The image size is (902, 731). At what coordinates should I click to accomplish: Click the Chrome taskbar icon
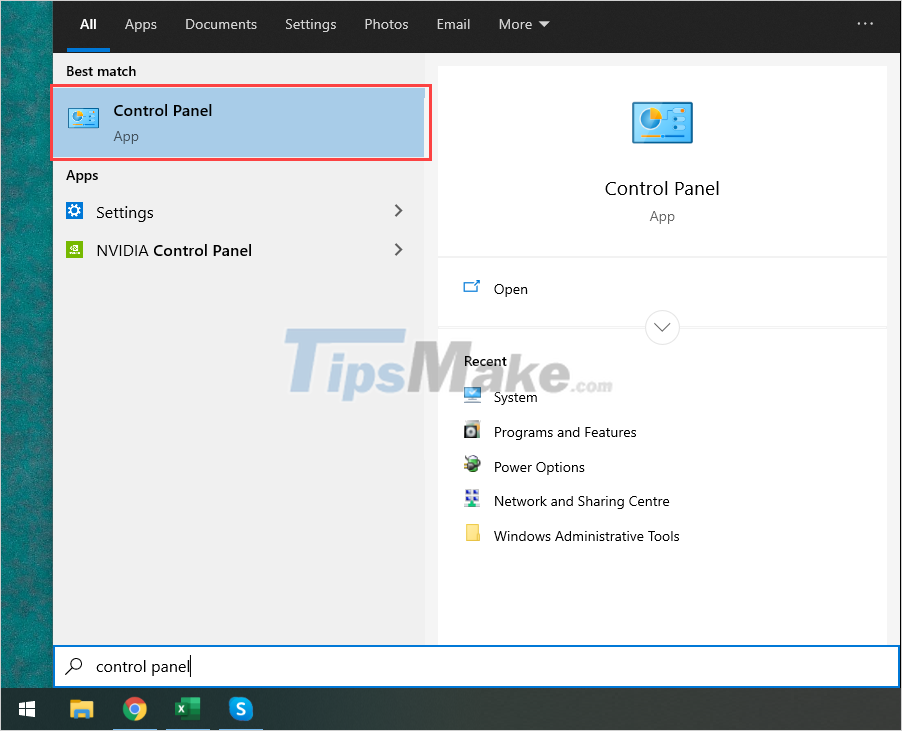(x=135, y=709)
